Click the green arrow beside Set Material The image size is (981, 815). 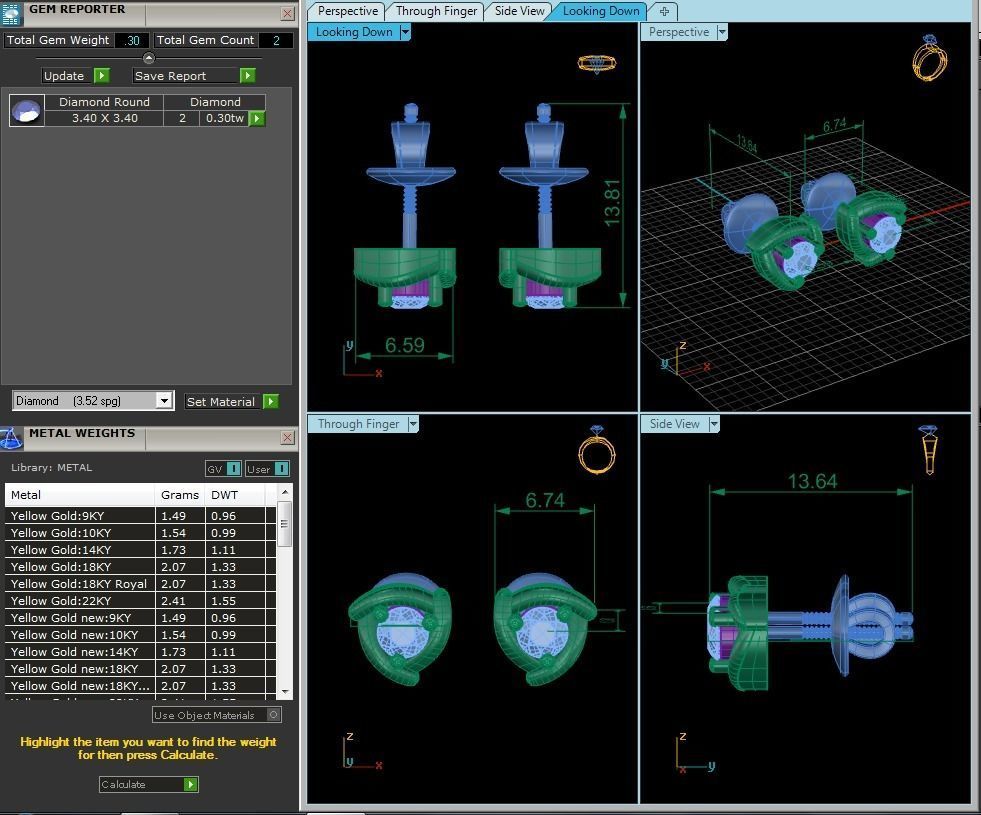(271, 402)
